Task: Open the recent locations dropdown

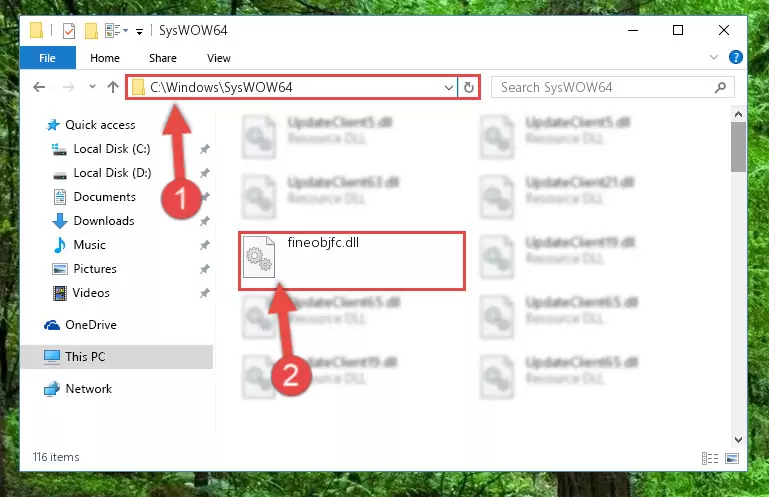Action: pos(92,87)
